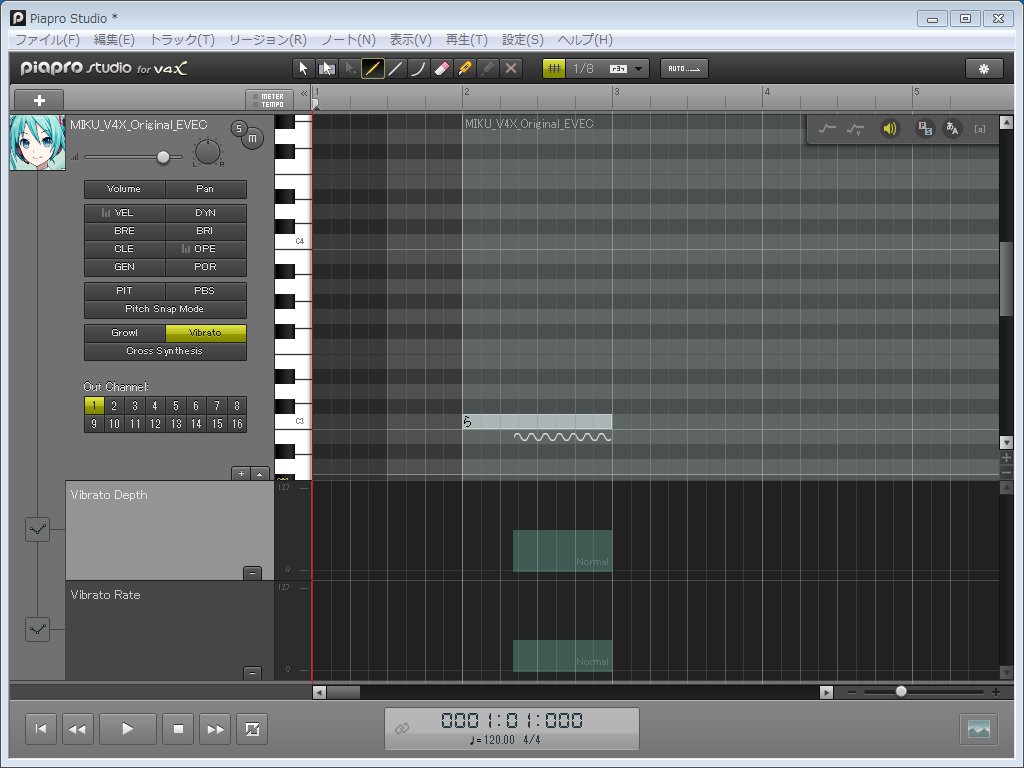Select the PIT parameter
The width and height of the screenshot is (1024, 768).
point(124,291)
